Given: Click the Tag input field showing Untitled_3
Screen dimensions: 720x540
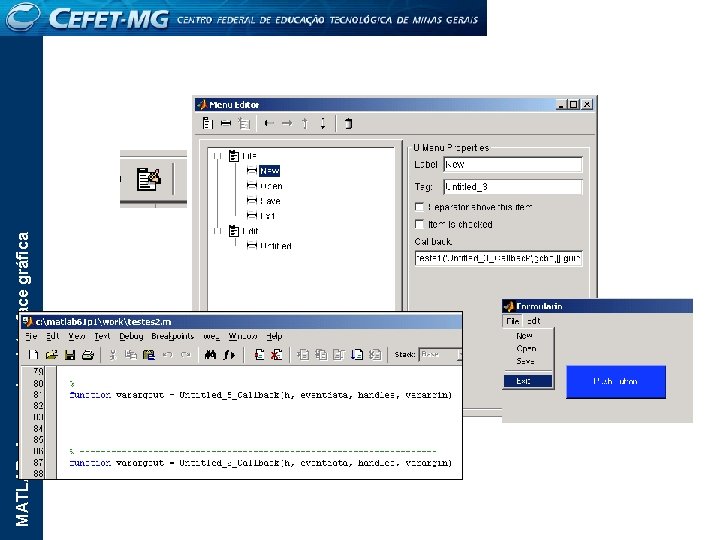Looking at the screenshot, I should click(x=513, y=187).
